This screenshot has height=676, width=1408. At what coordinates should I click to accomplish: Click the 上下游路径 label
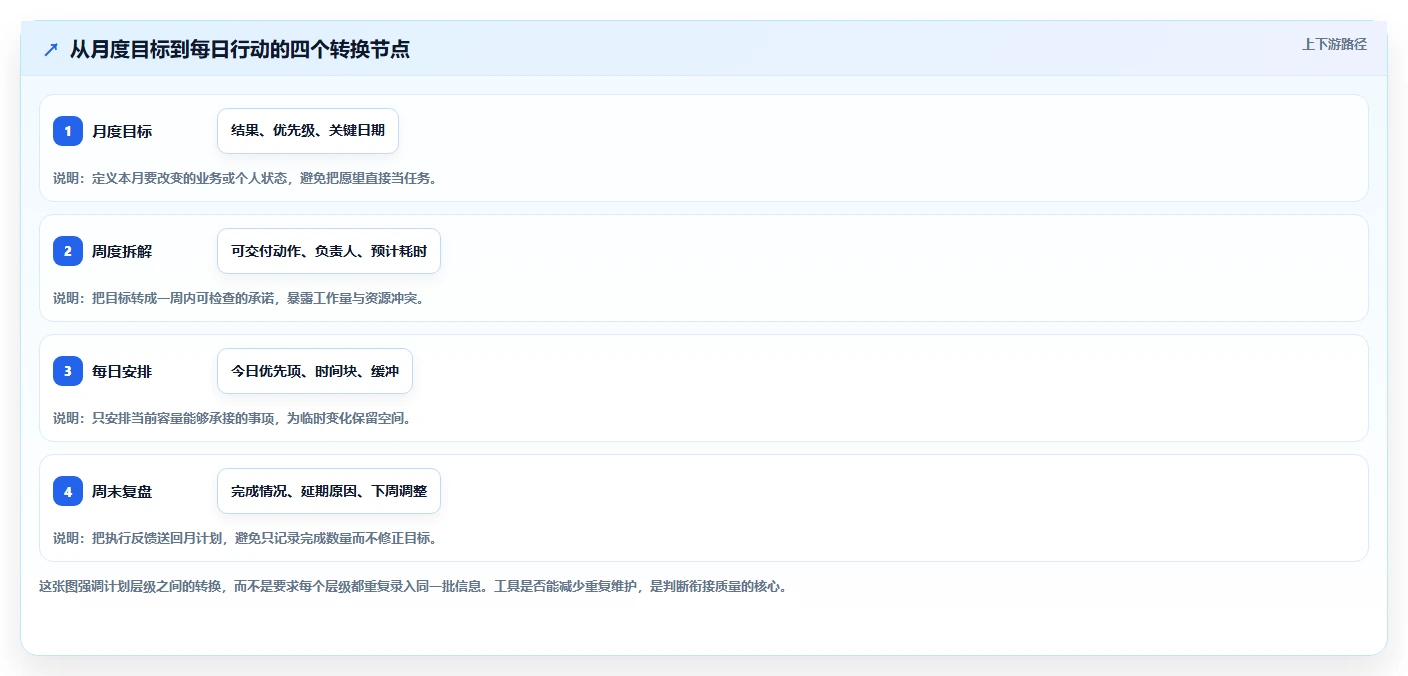1334,44
